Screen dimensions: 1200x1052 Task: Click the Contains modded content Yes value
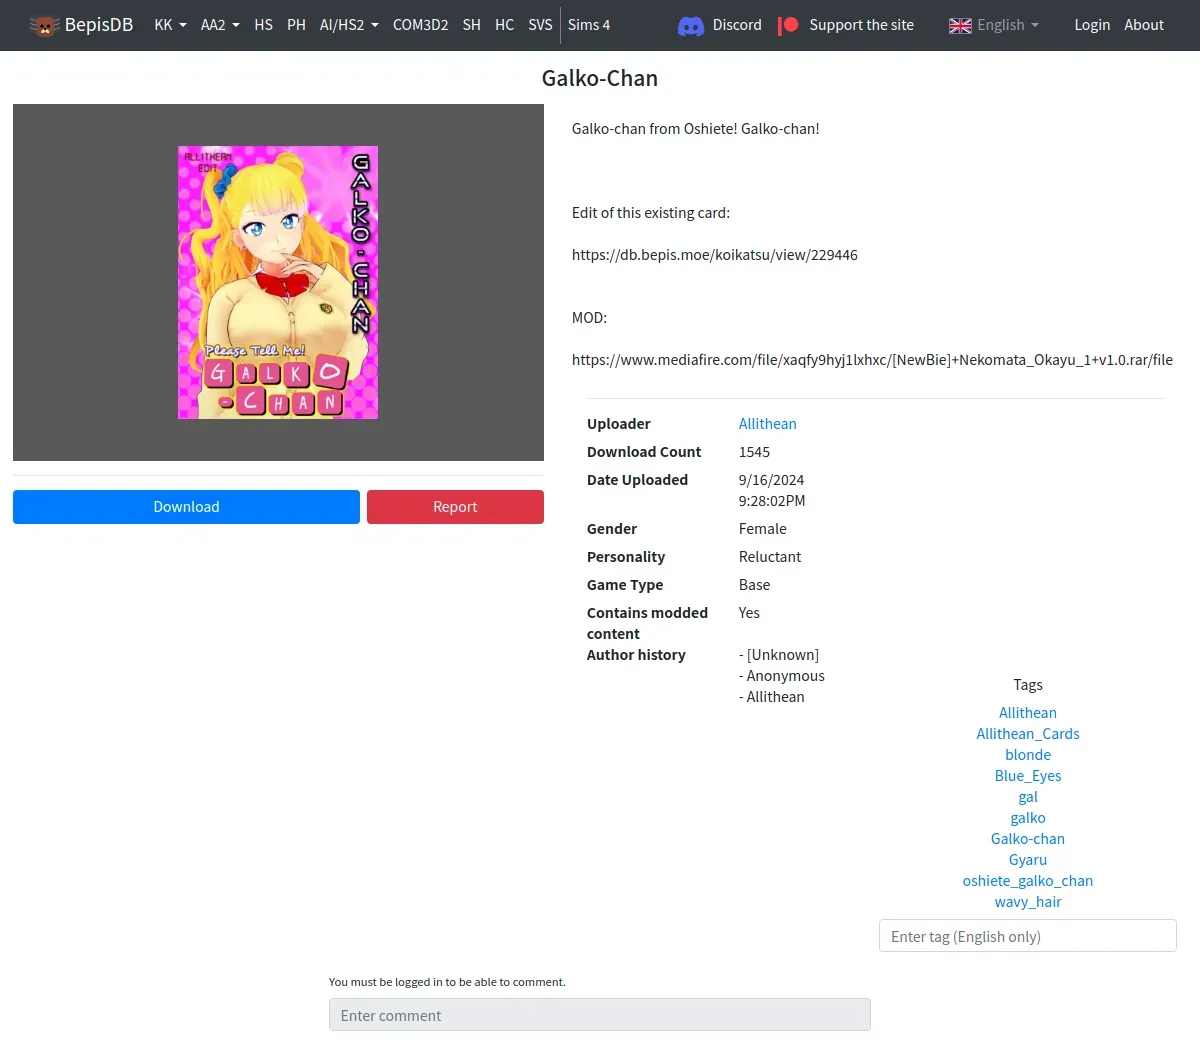click(x=749, y=613)
